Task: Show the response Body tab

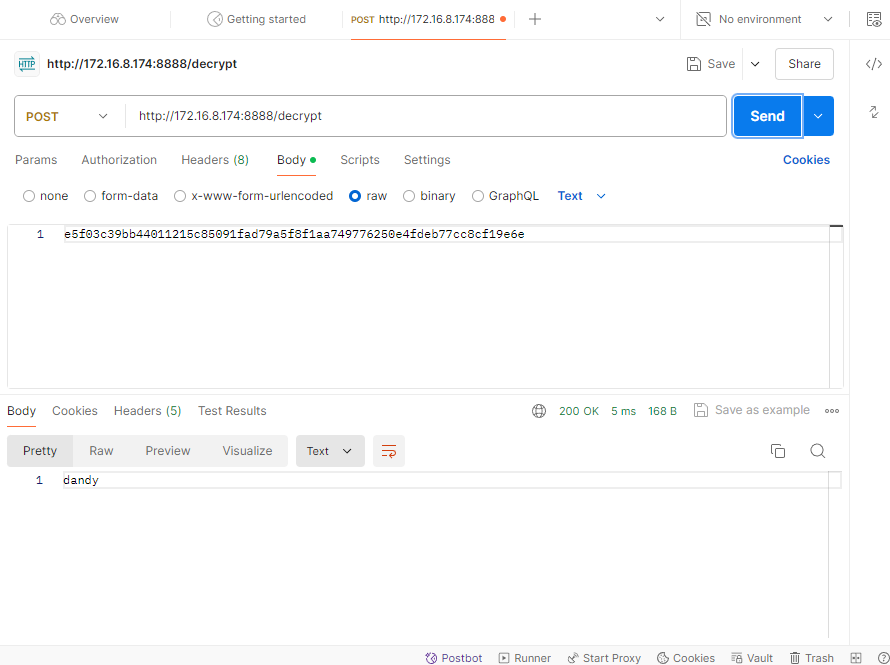Action: (x=22, y=411)
